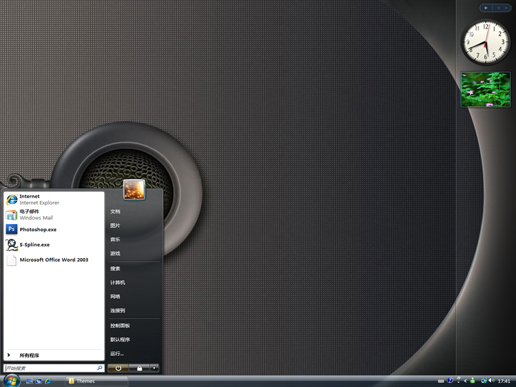Image resolution: width=516 pixels, height=387 pixels.
Task: Click the blue help icon in tray
Action: coord(450,381)
